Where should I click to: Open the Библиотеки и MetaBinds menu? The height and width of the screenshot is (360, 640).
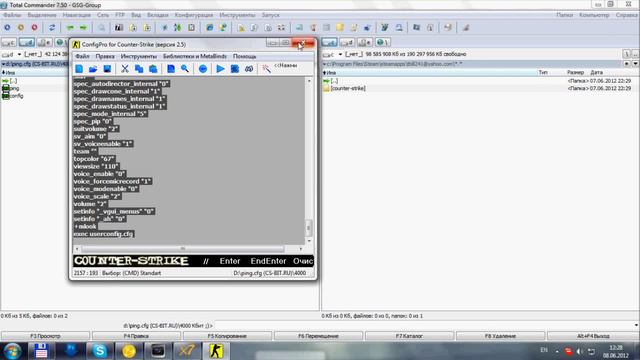[195, 56]
